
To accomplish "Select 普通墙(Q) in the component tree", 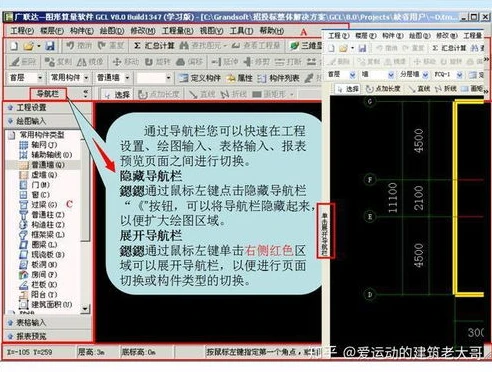I will (x=42, y=165).
